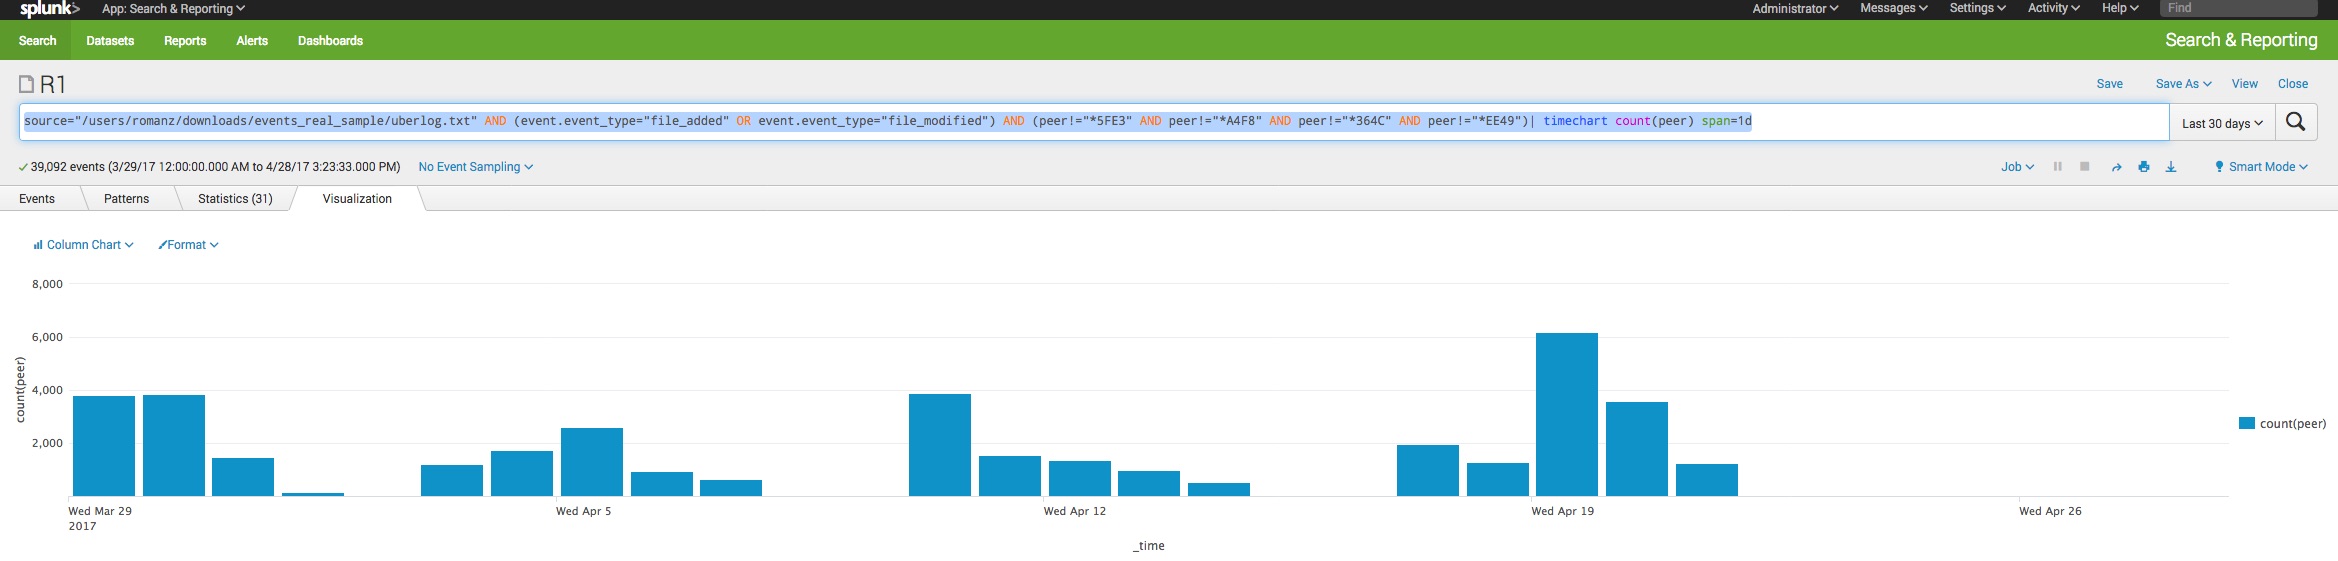Click the export download icon
This screenshot has width=2338, height=561.
[2170, 167]
